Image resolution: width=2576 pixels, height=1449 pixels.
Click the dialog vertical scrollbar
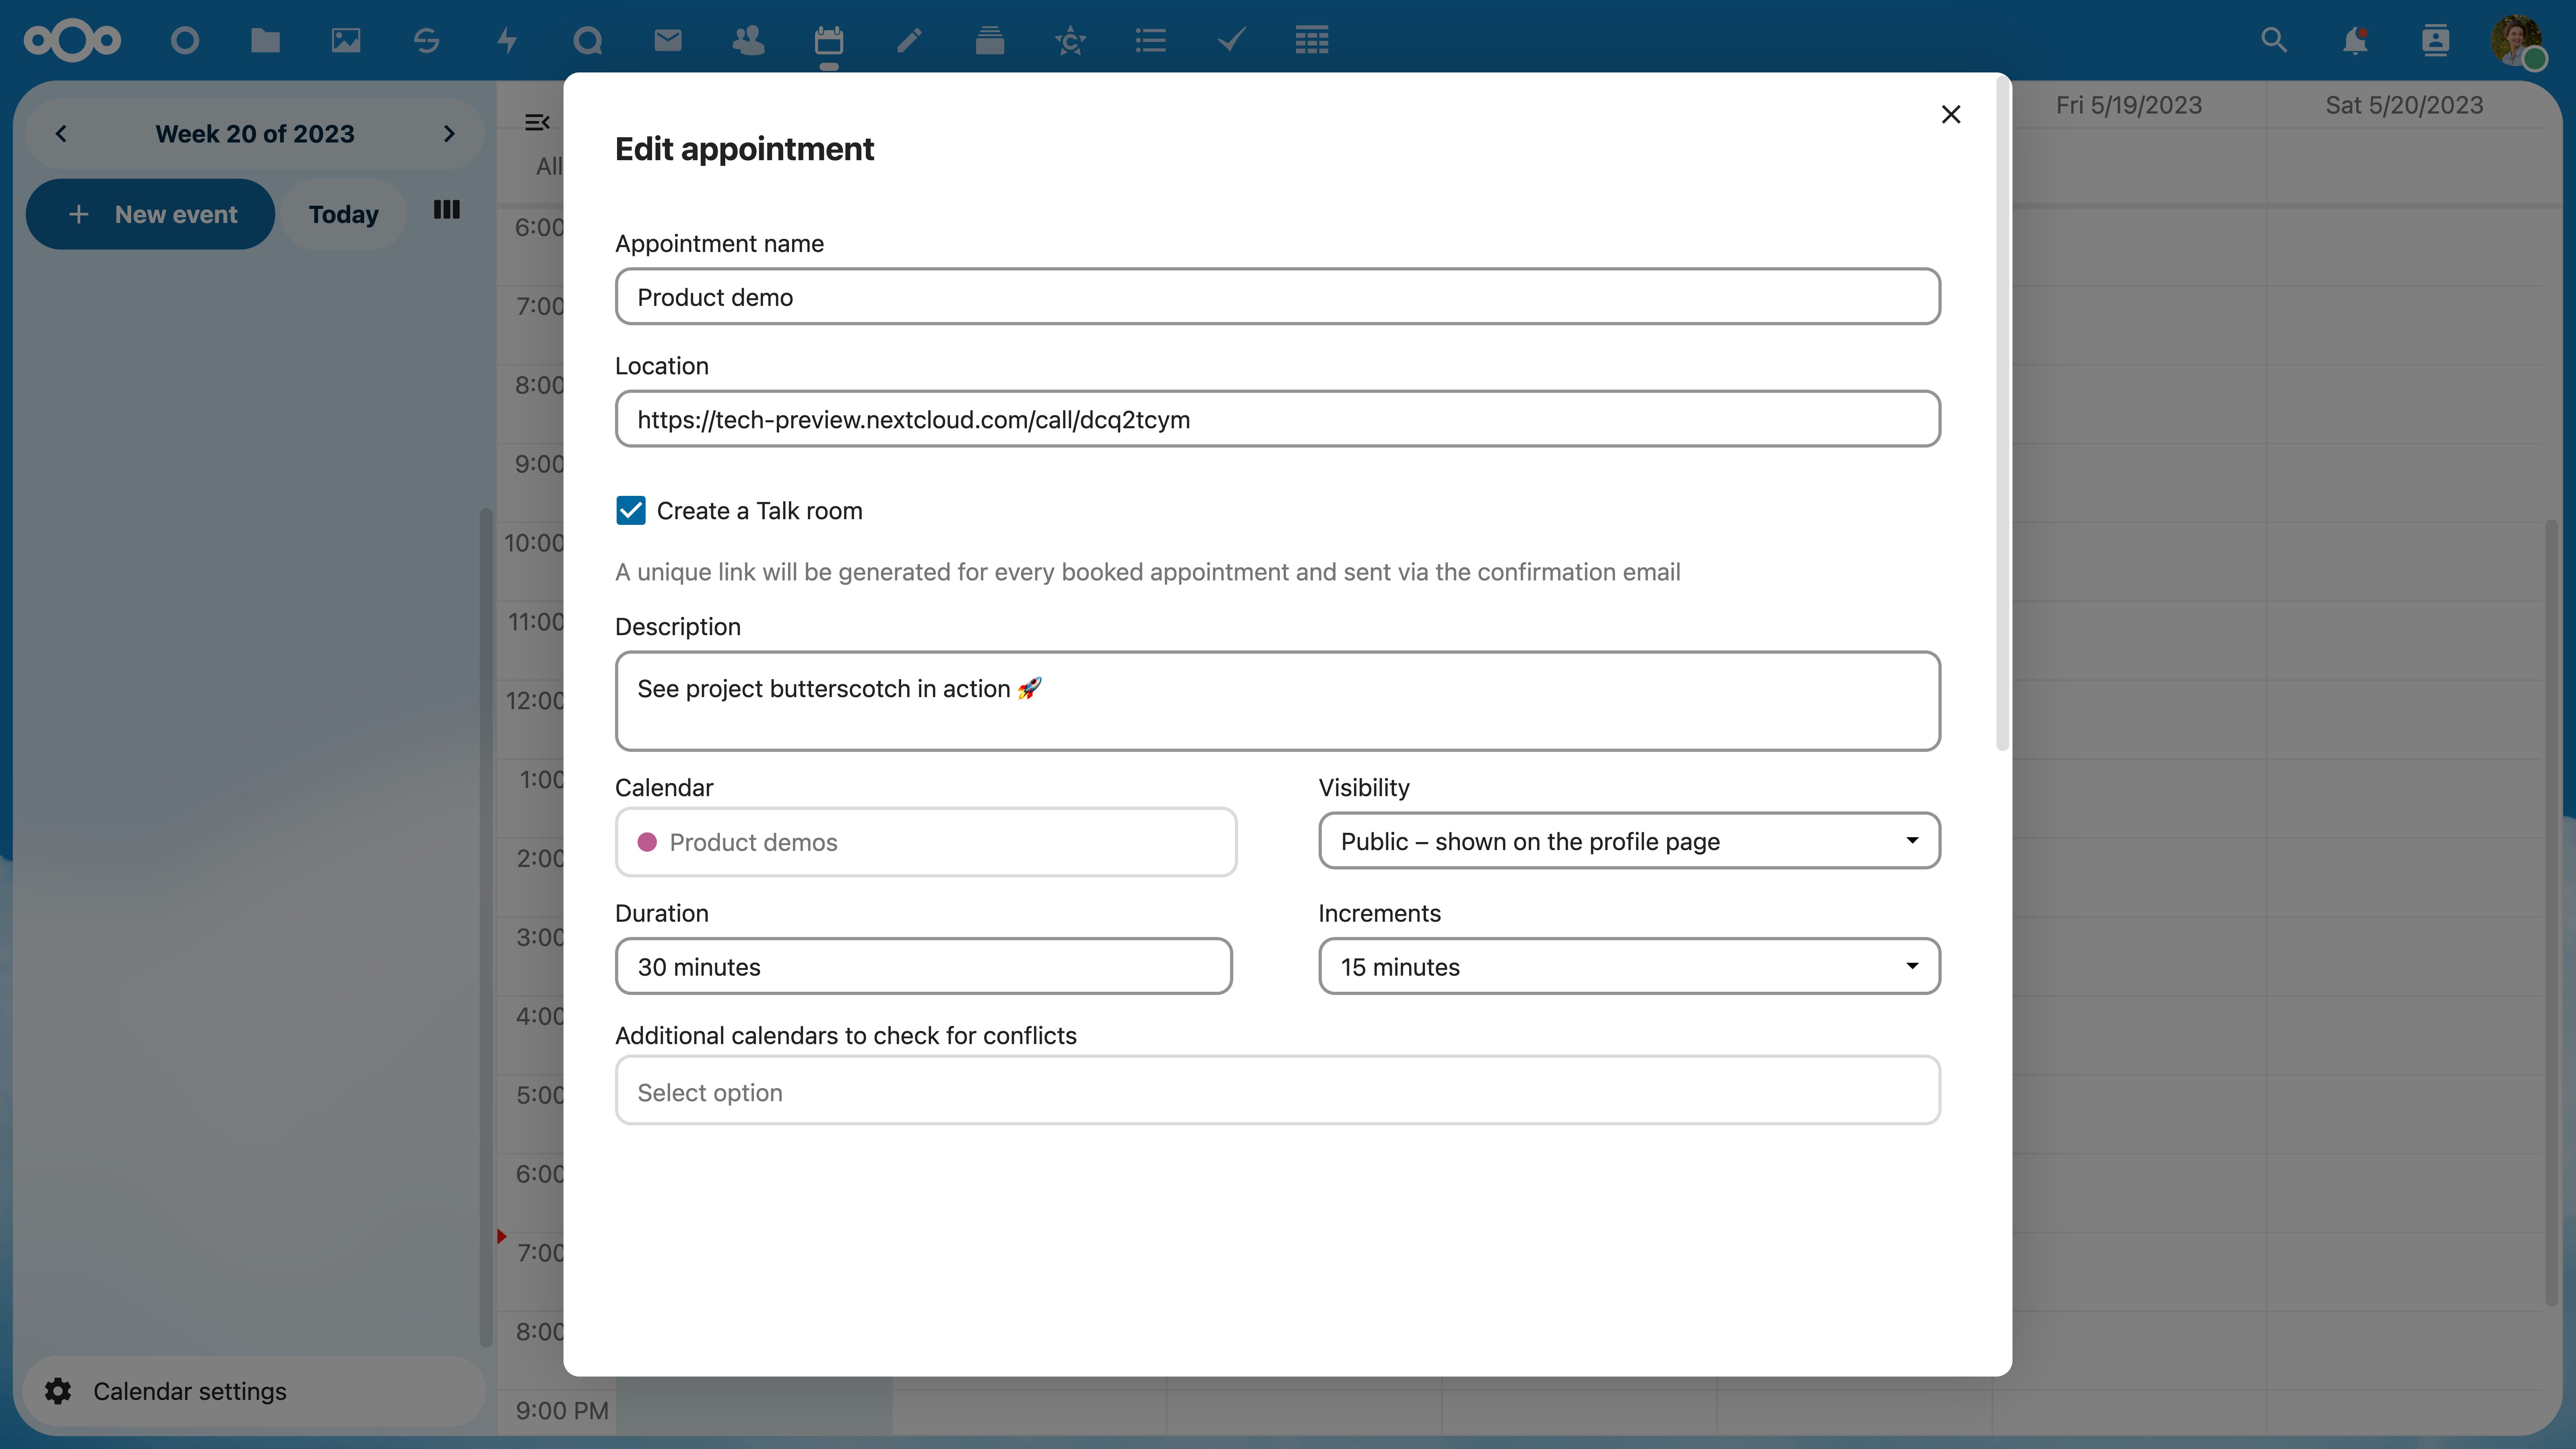[x=2002, y=415]
